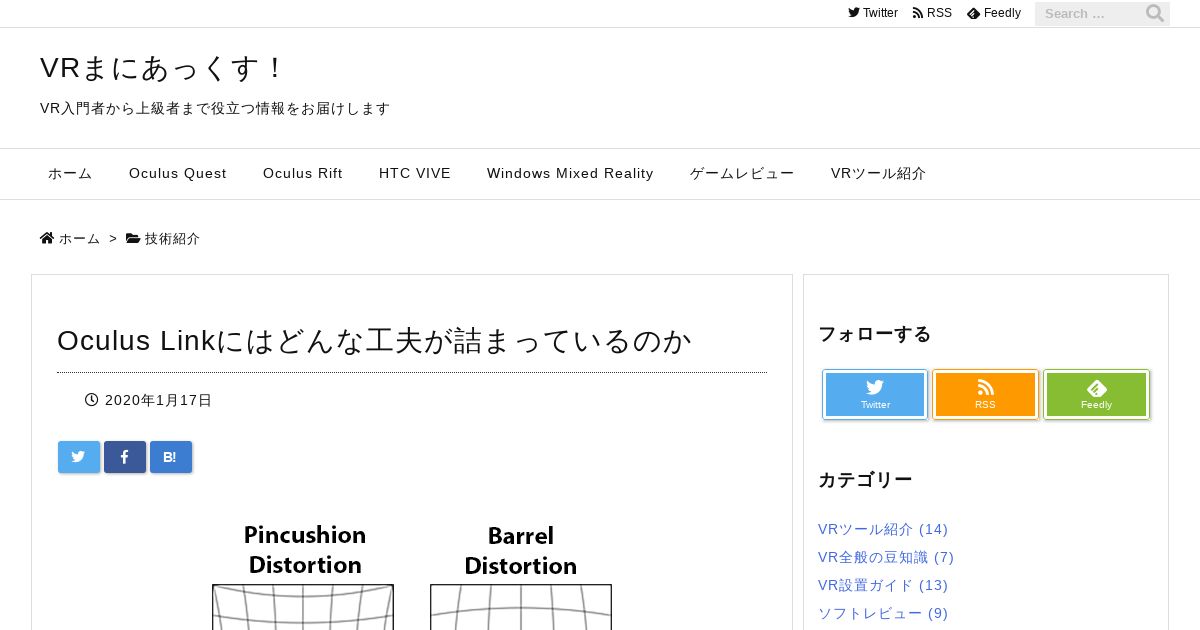Share the article on Twitter
Image resolution: width=1200 pixels, height=630 pixels.
coord(79,457)
